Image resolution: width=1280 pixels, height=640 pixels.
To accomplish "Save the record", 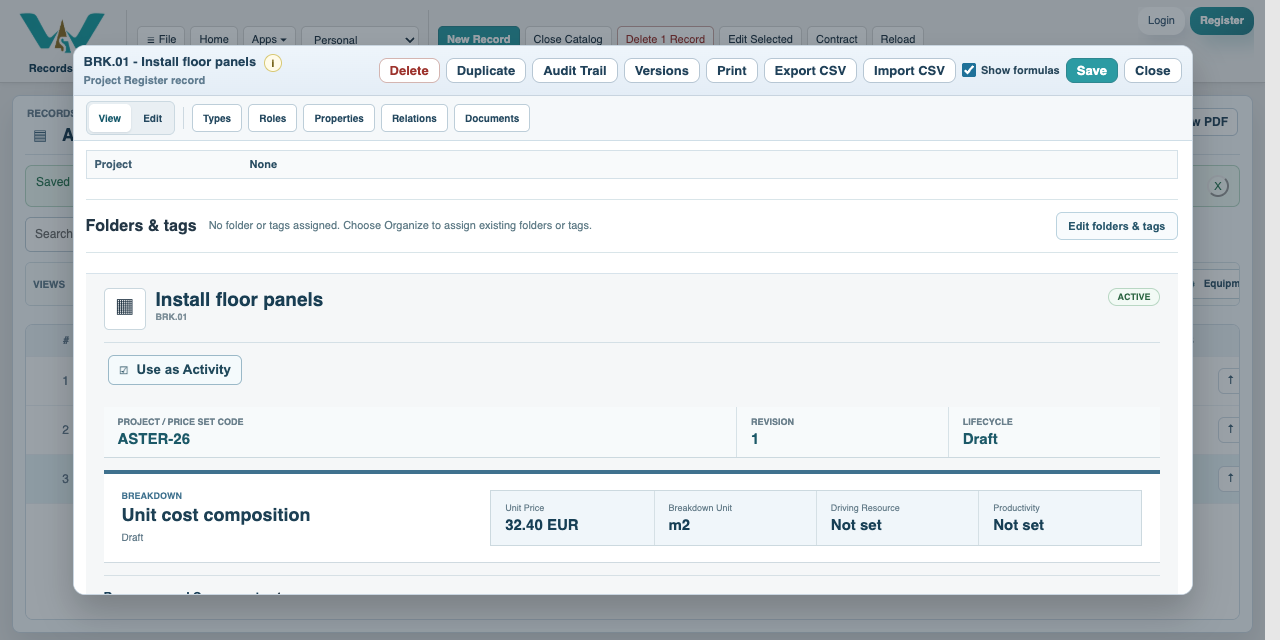I will (x=1092, y=70).
